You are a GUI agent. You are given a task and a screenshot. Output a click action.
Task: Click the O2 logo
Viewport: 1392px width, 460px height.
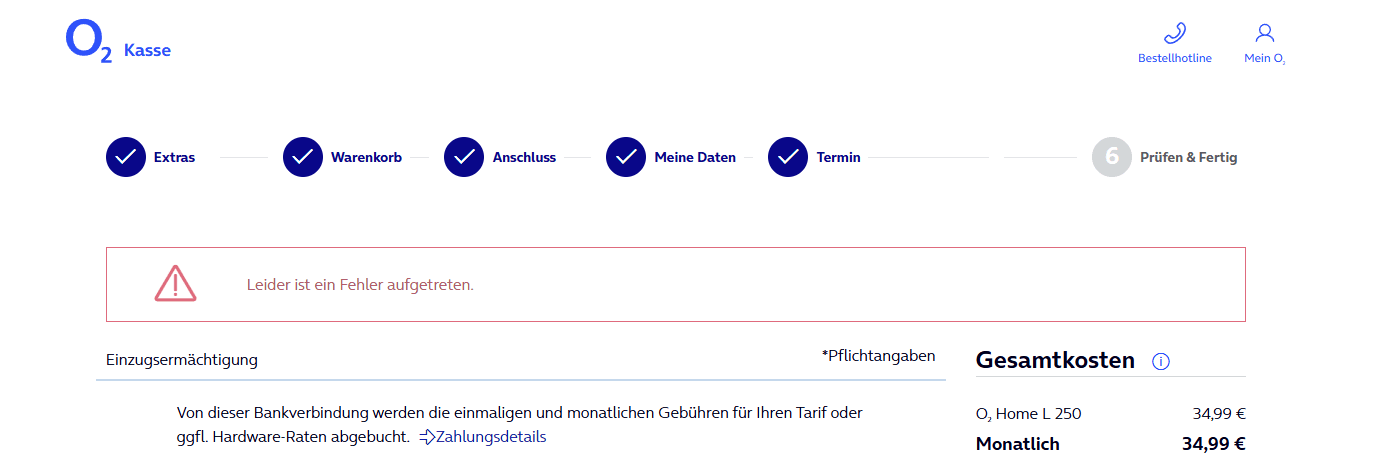pyautogui.click(x=88, y=43)
